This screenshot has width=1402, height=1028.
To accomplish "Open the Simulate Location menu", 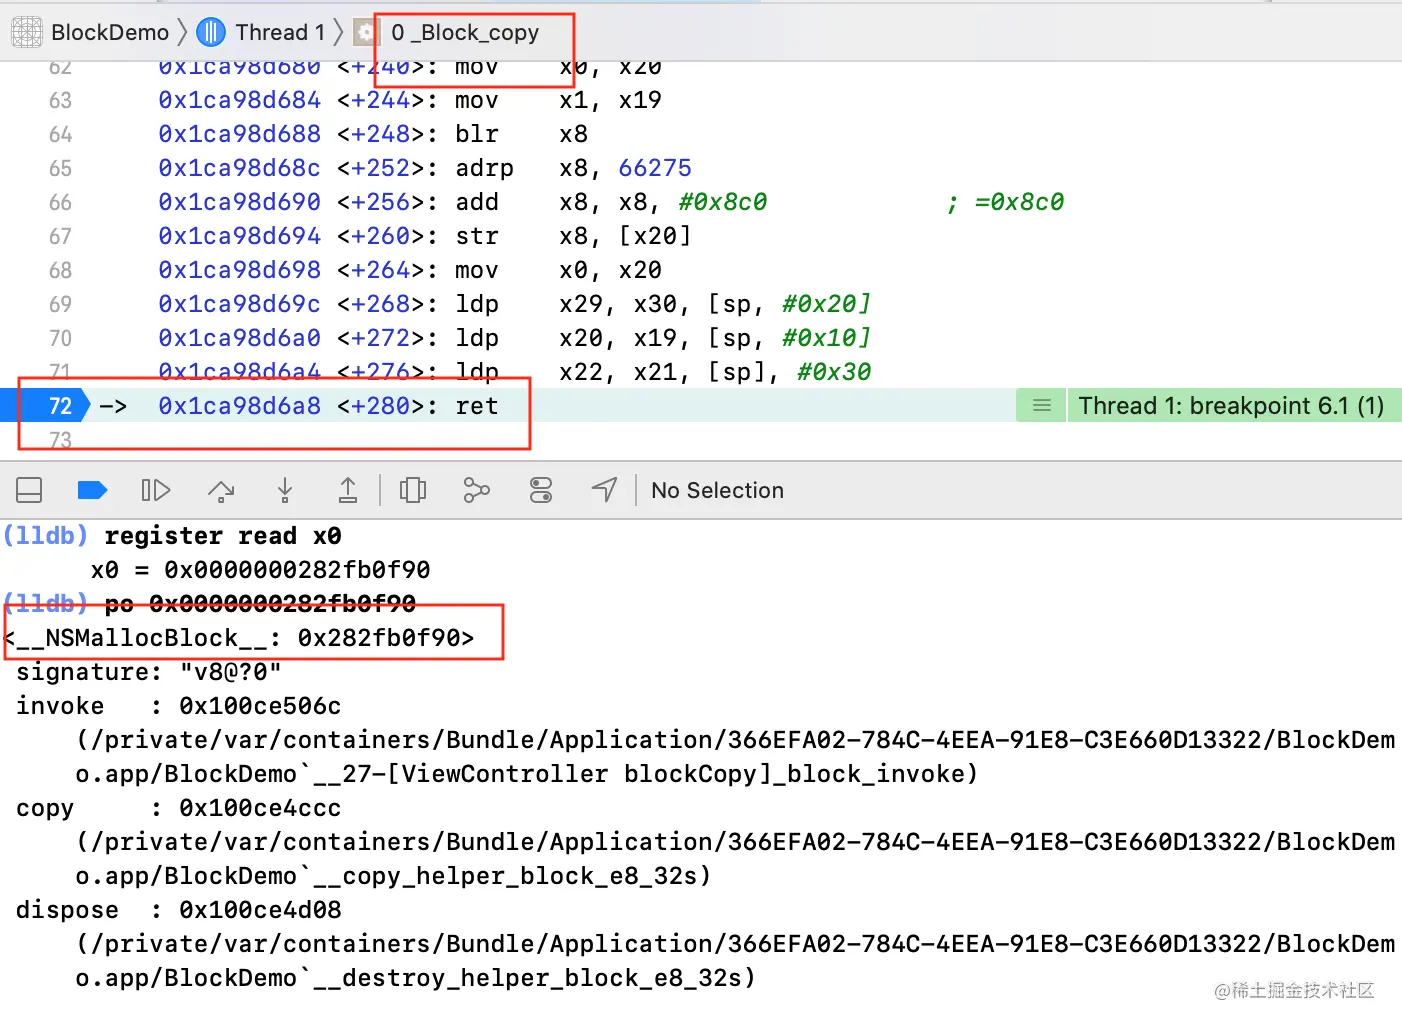I will [x=604, y=490].
